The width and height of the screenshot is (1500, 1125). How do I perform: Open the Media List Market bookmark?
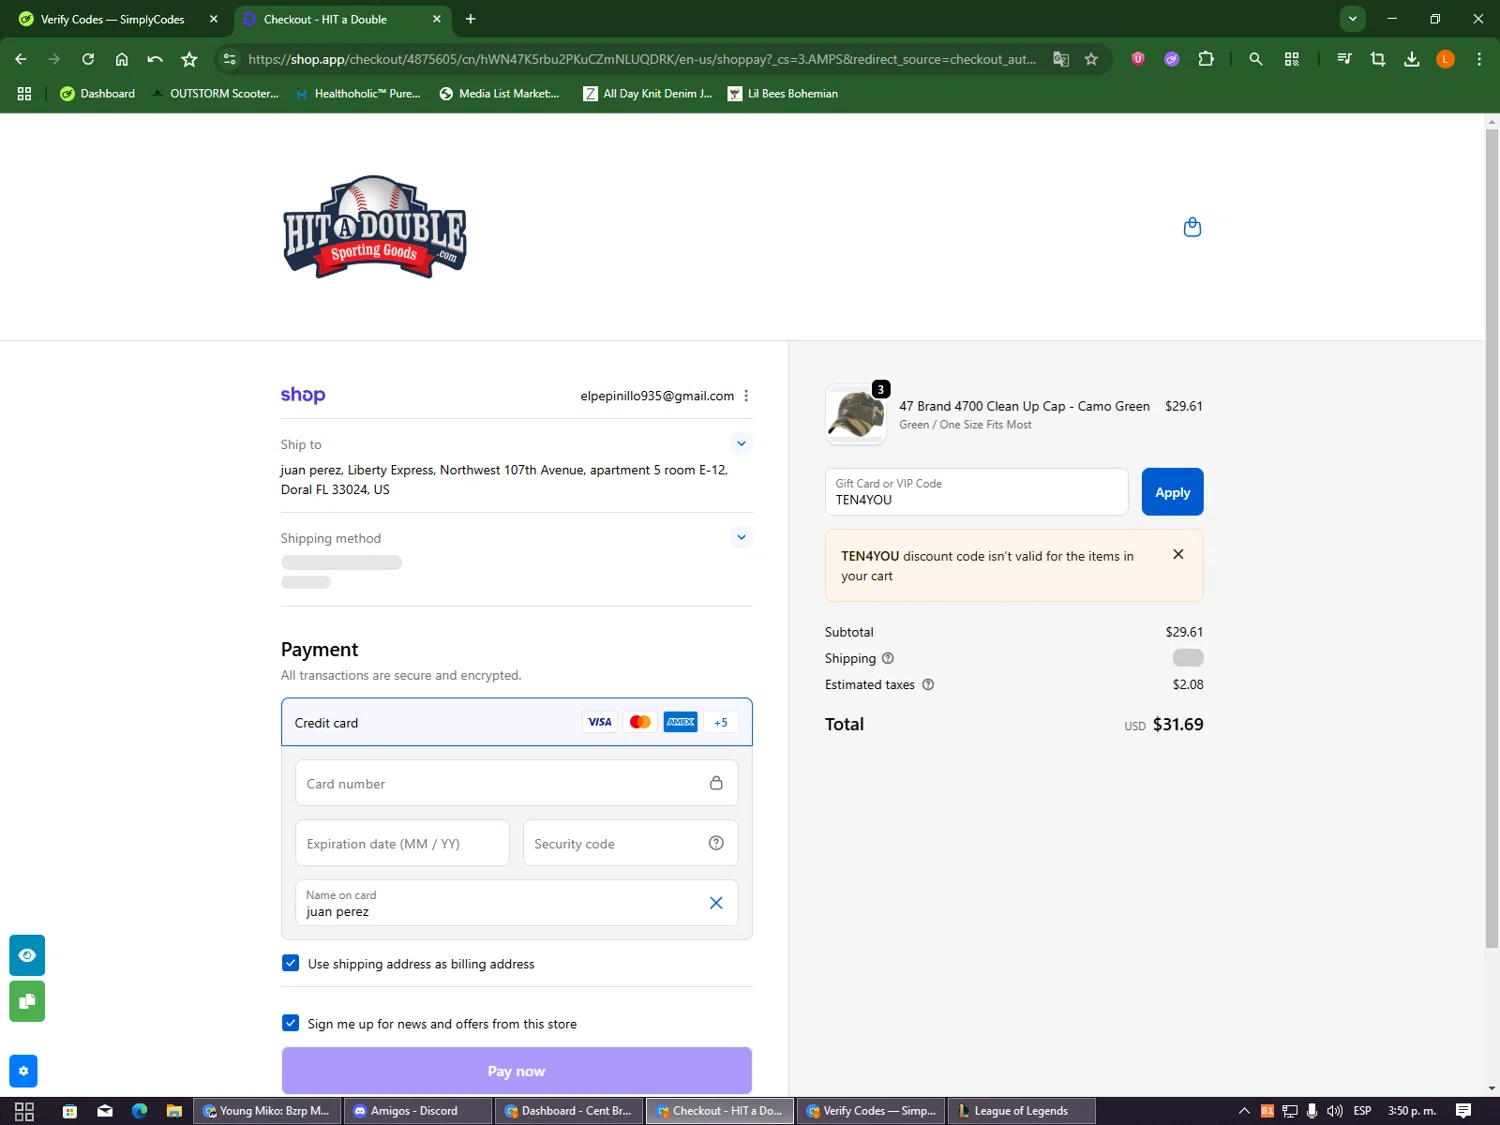(x=499, y=93)
